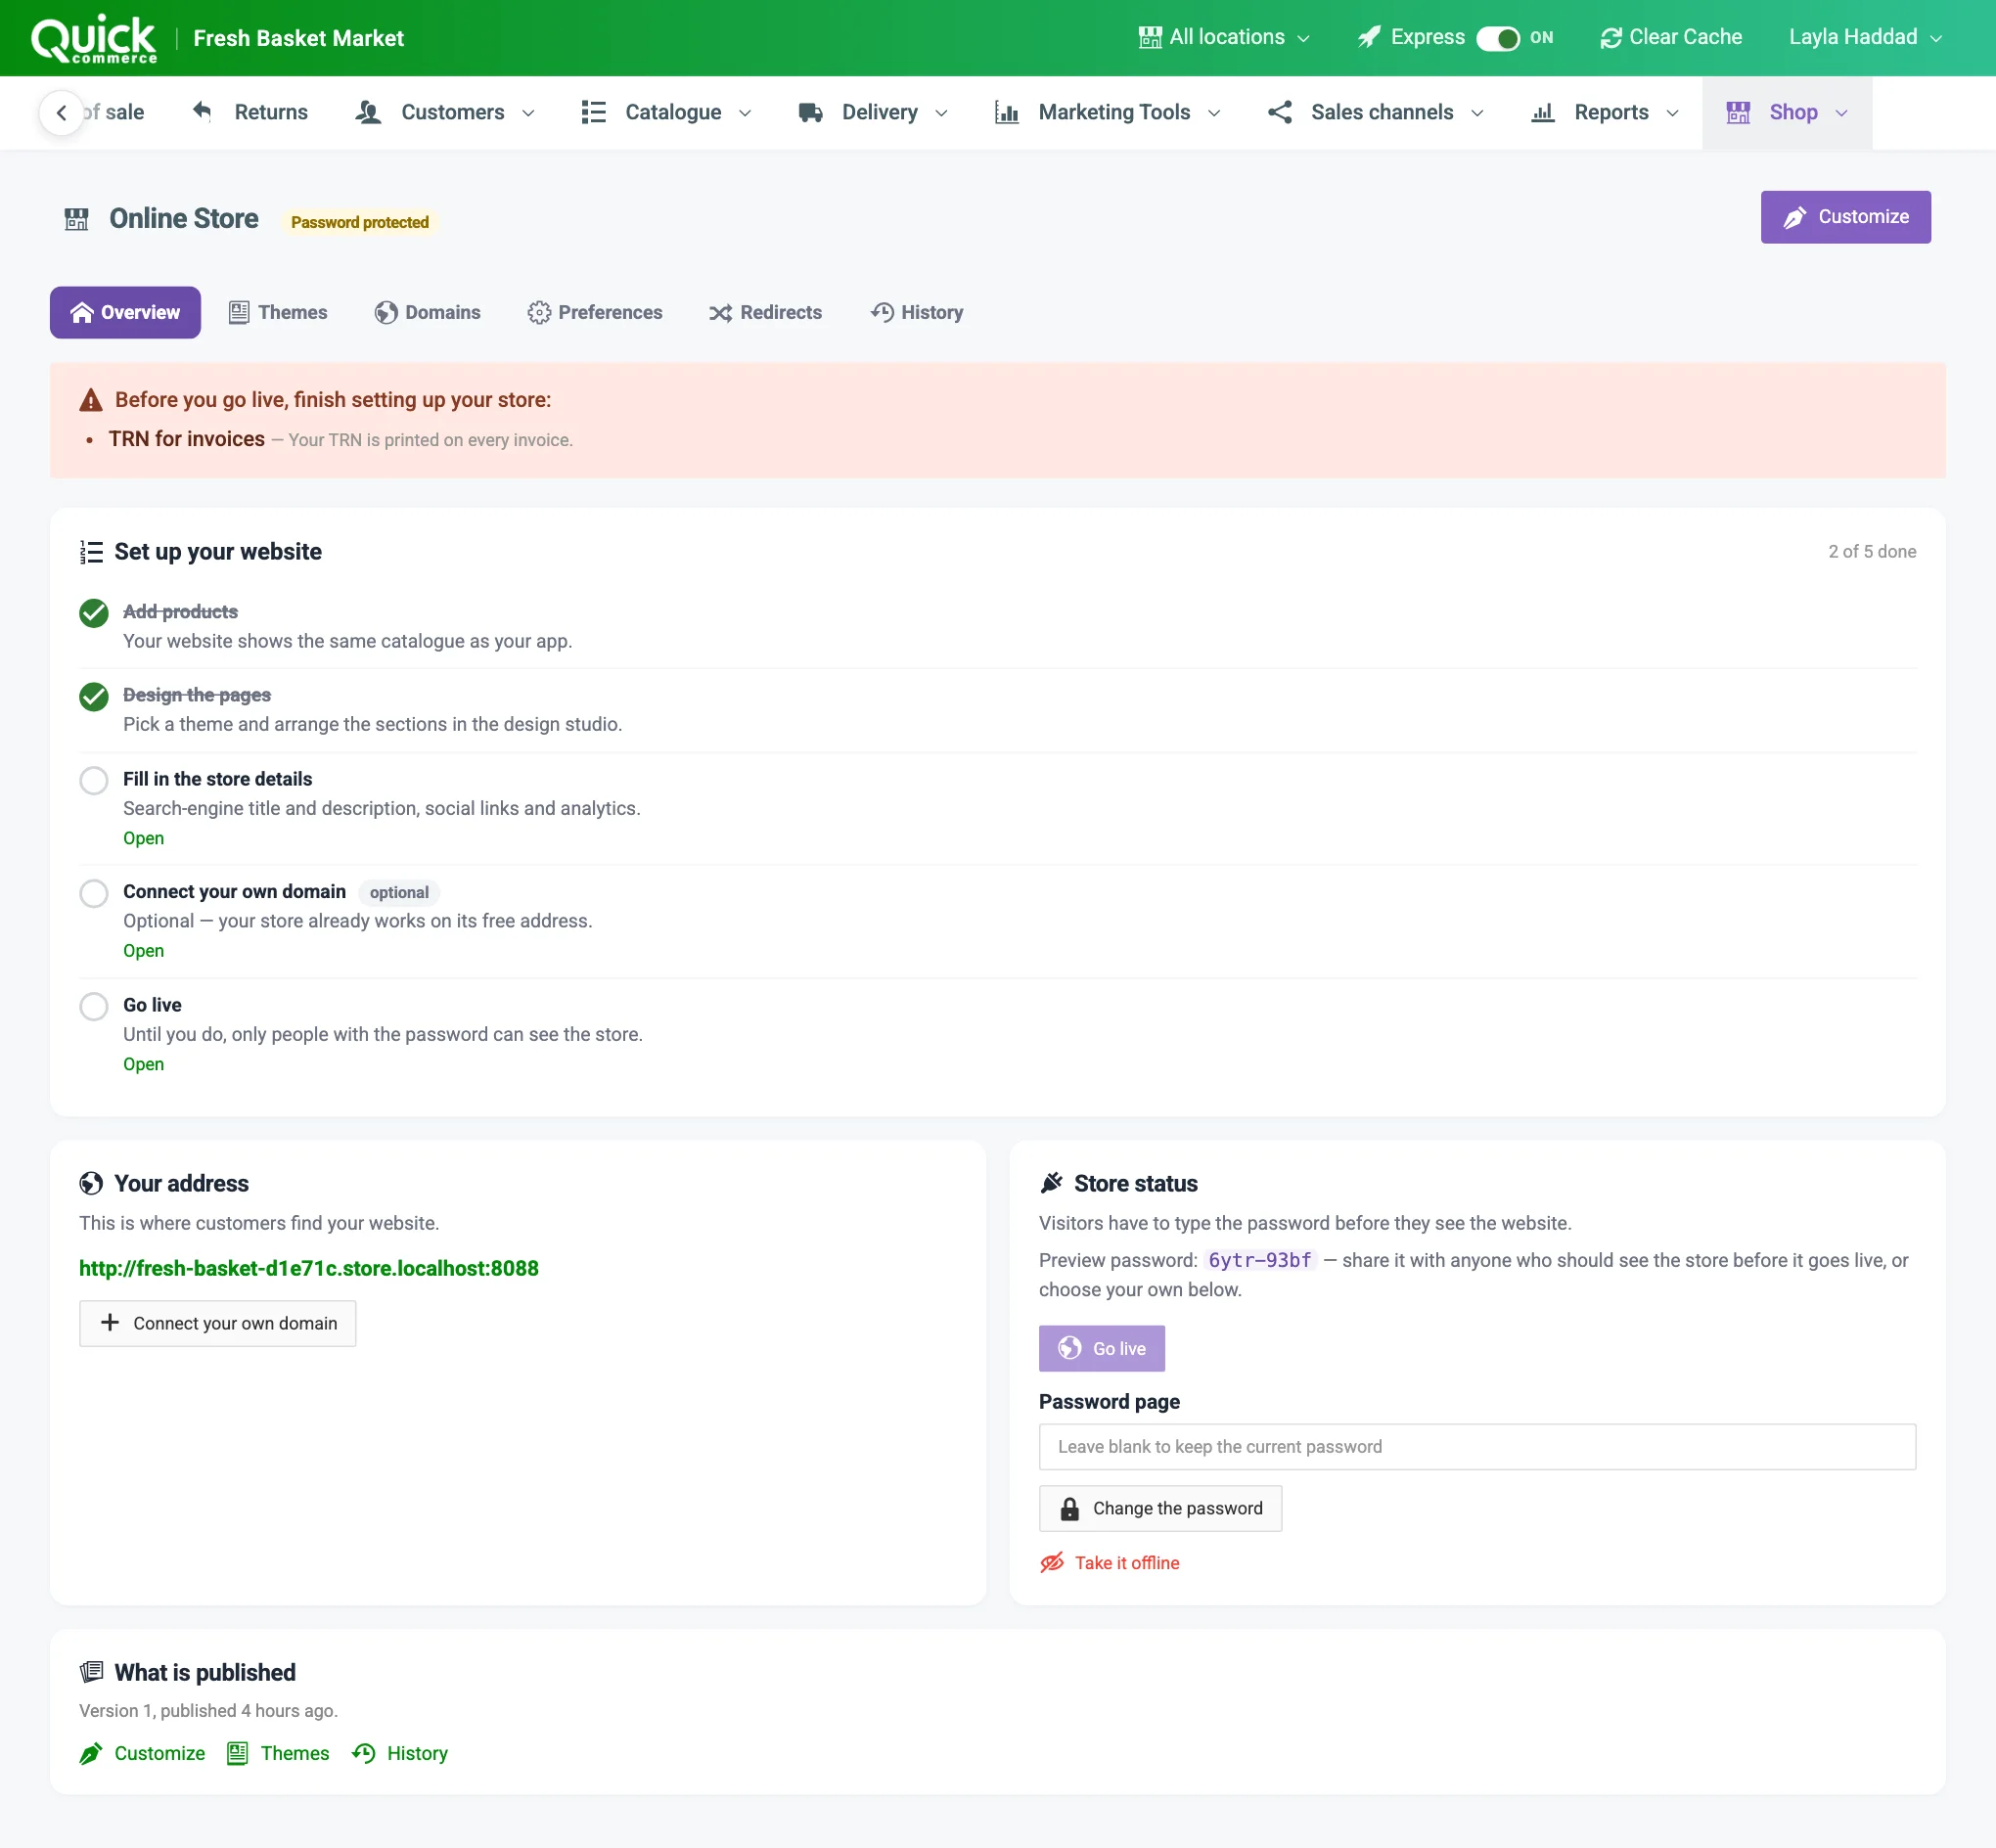Click the globe icon on Go live button
The height and width of the screenshot is (1848, 1996).
(1069, 1348)
